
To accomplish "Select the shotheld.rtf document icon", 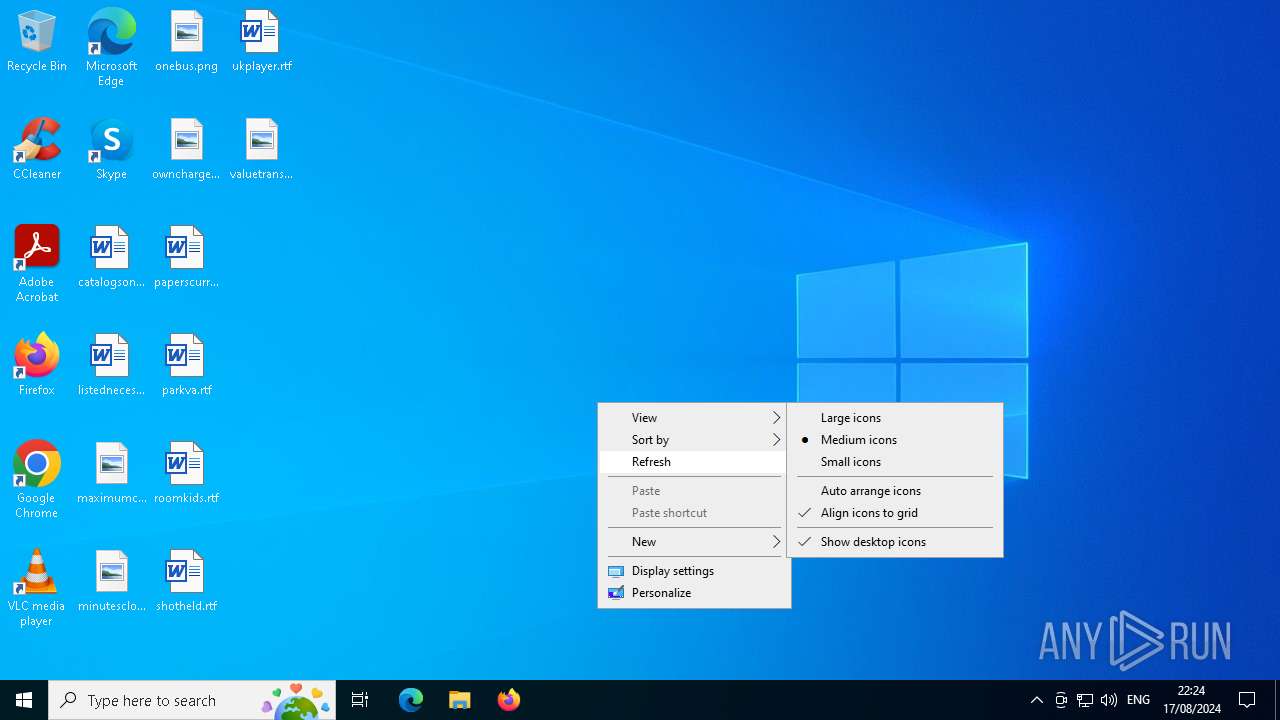I will [x=186, y=582].
